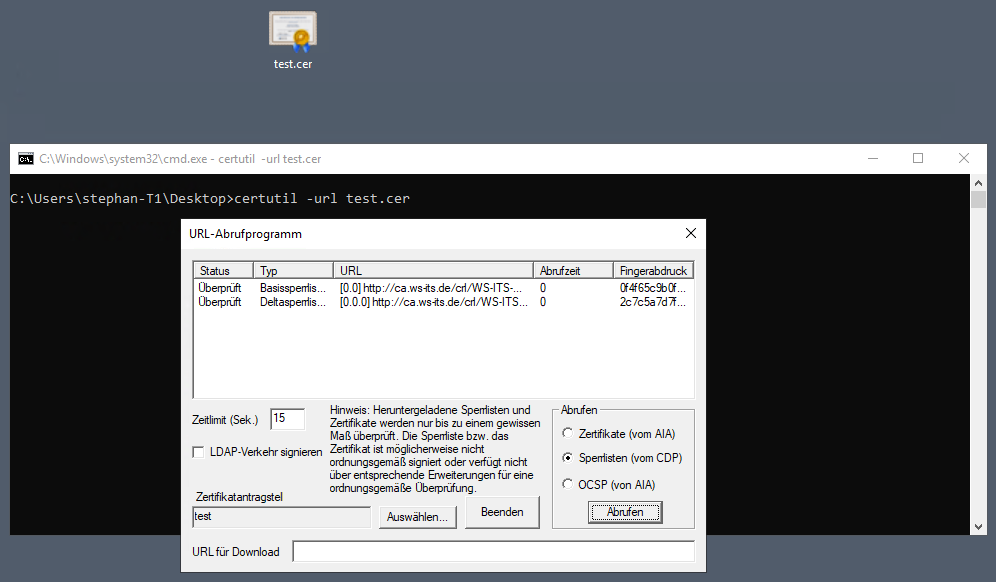996x582 pixels.
Task: Close the URL-Abrufprogramm dialog
Action: pyautogui.click(x=691, y=233)
